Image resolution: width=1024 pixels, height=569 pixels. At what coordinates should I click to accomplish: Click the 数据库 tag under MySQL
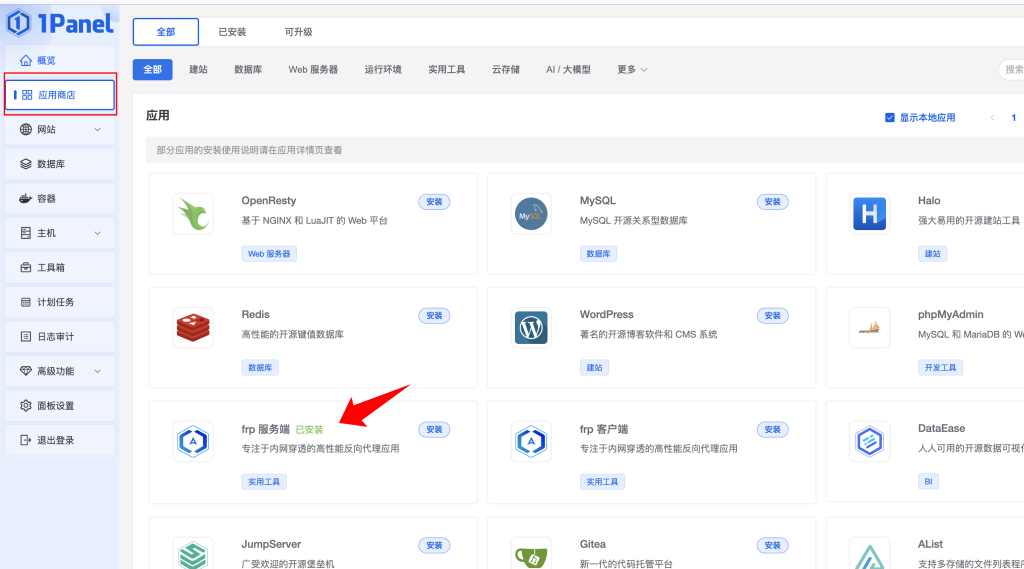tap(598, 254)
